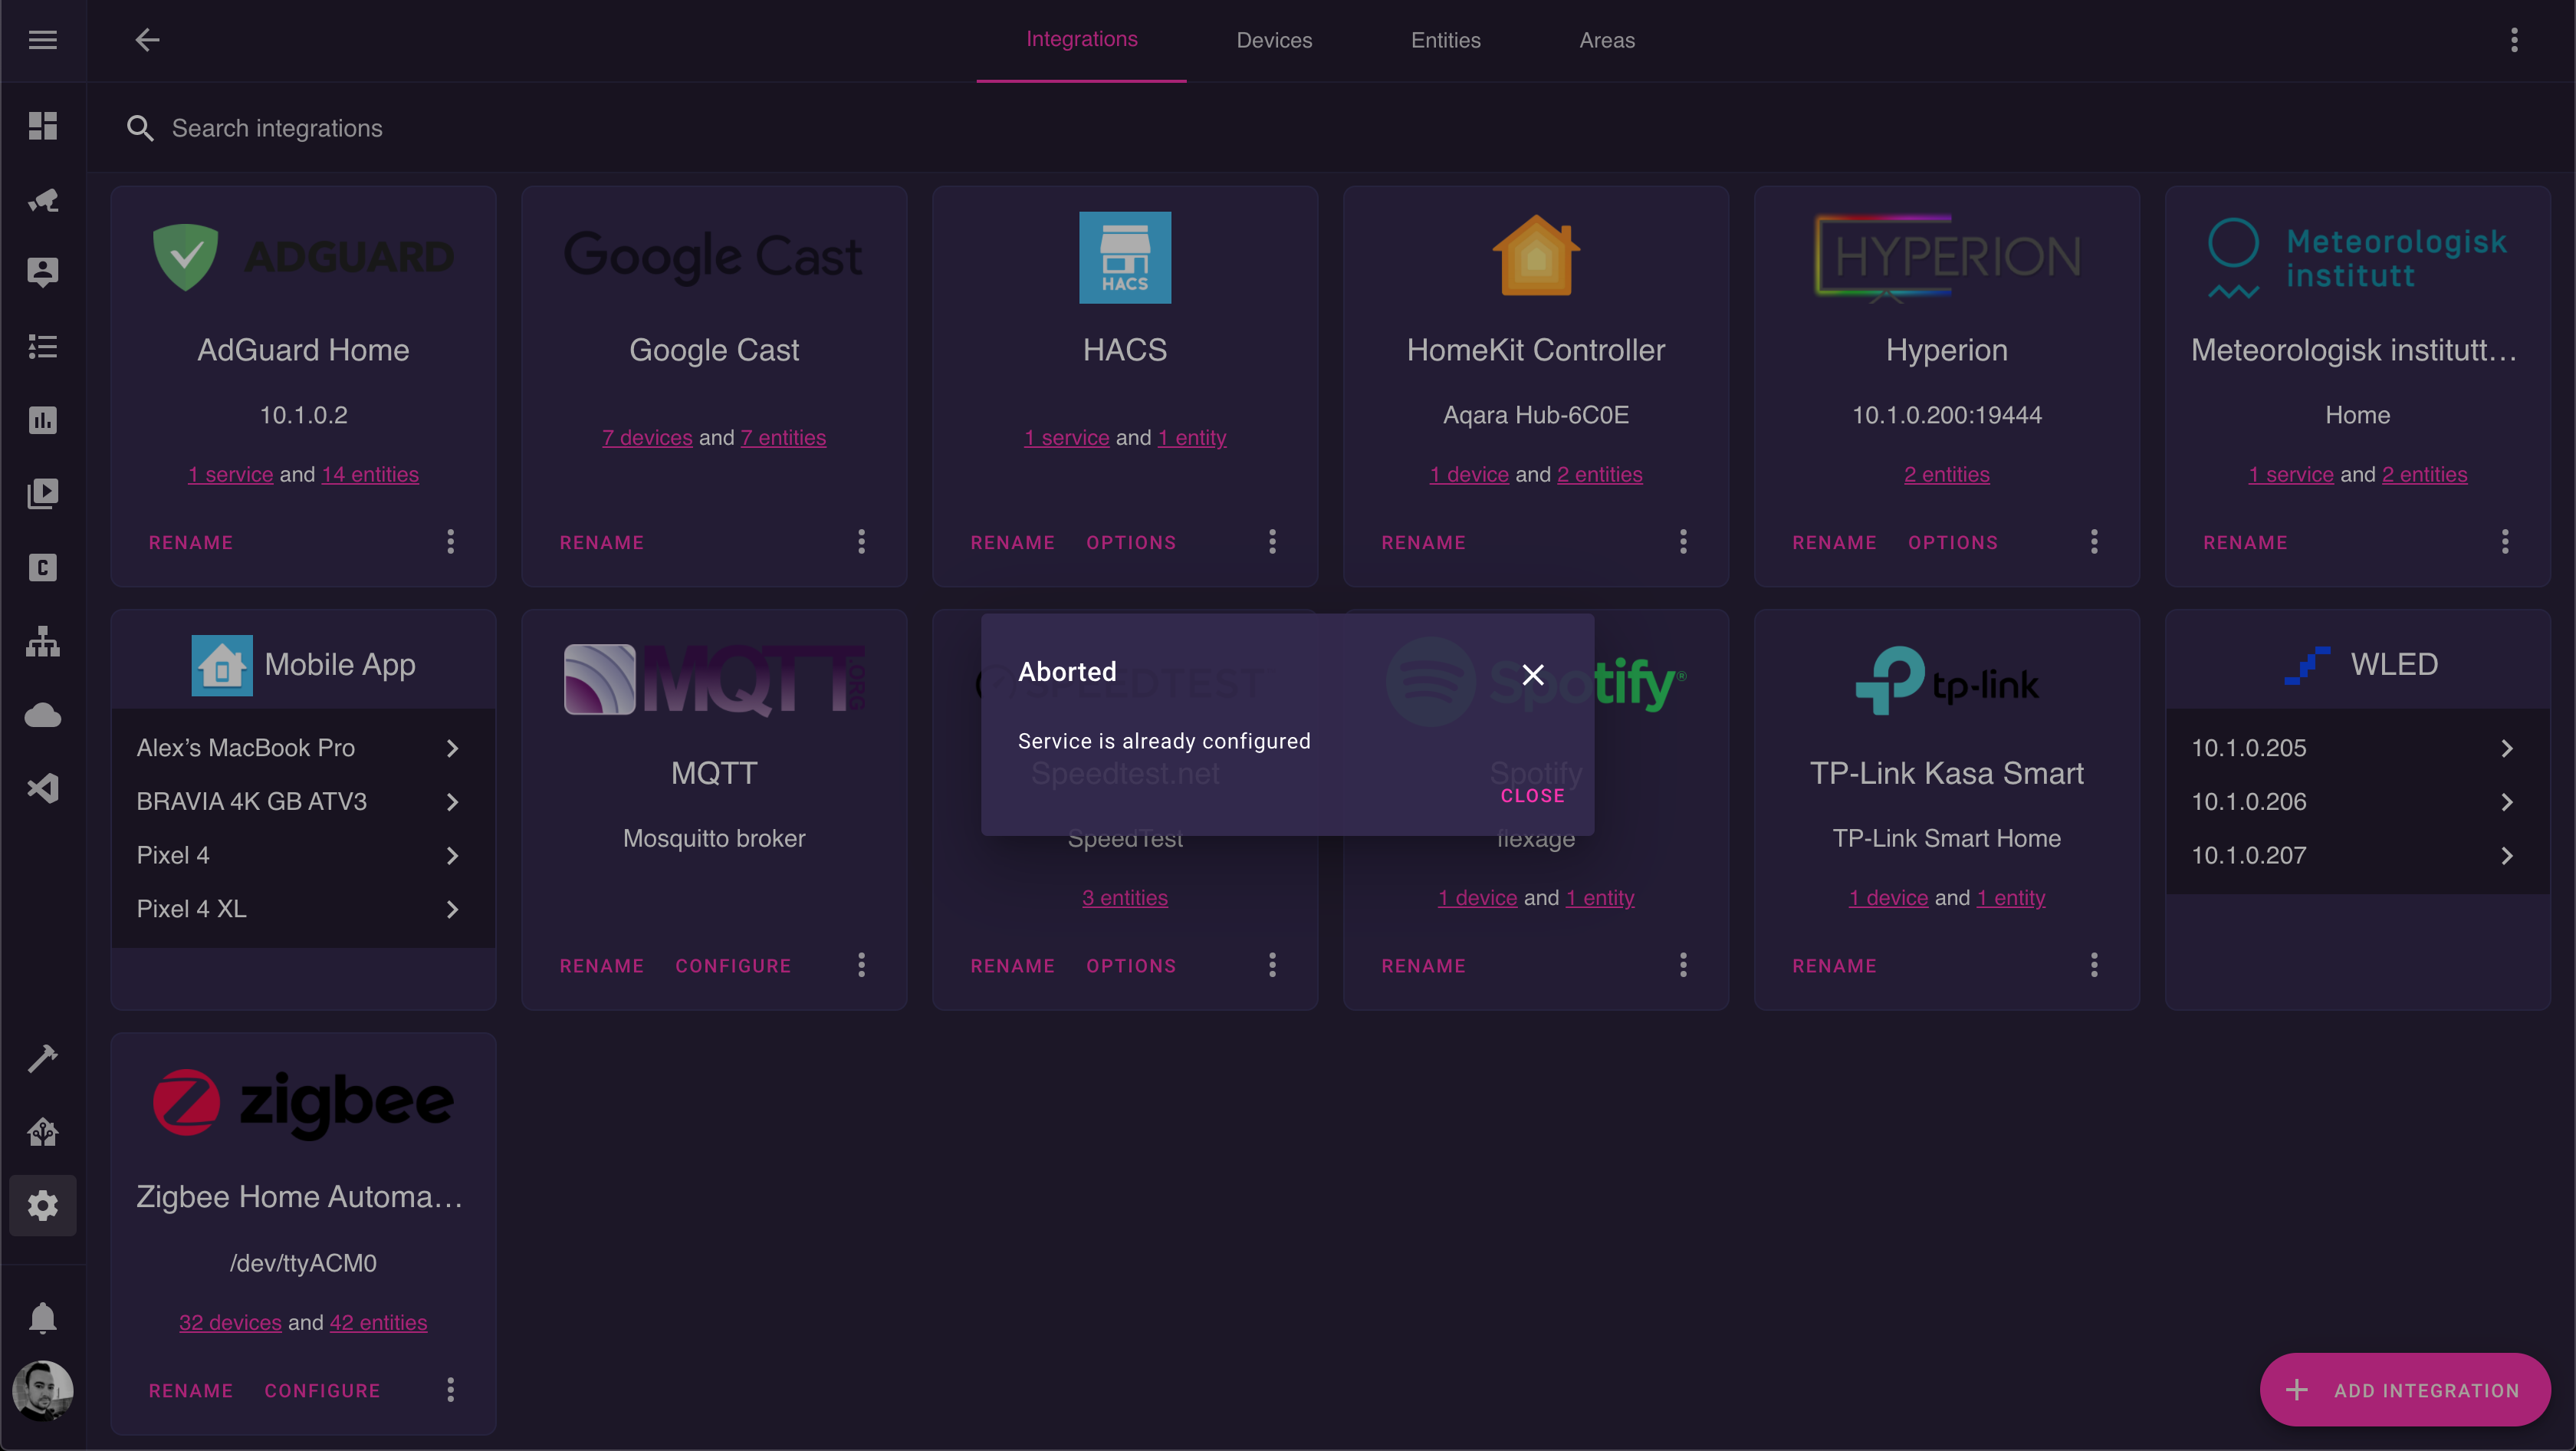Open Zigbee Home Automation three-dot menu
This screenshot has width=2576, height=1451.
pos(450,1390)
